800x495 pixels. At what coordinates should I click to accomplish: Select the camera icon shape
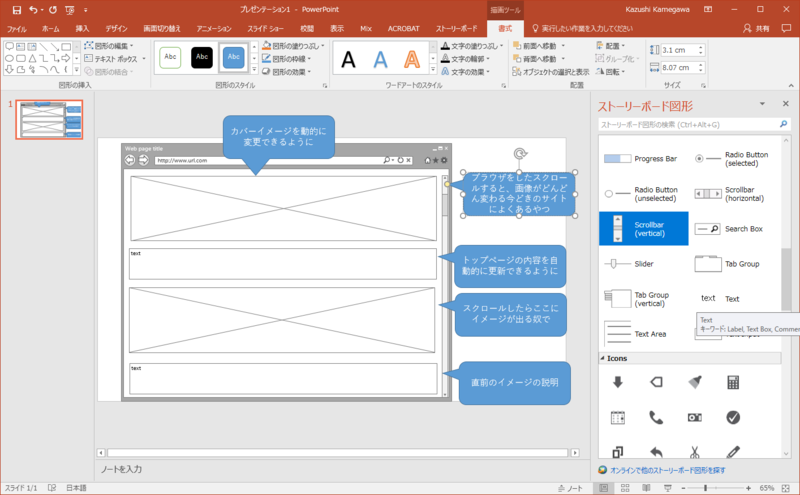click(694, 417)
